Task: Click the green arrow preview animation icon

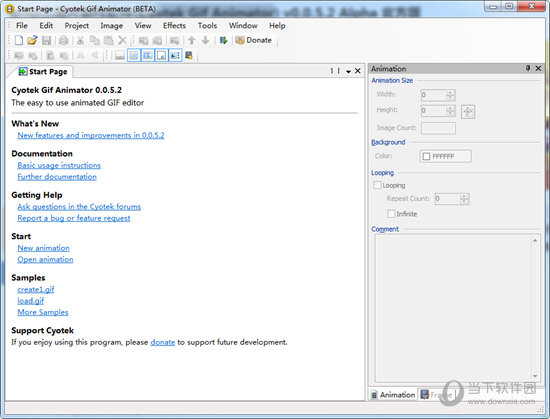Action: [x=223, y=40]
